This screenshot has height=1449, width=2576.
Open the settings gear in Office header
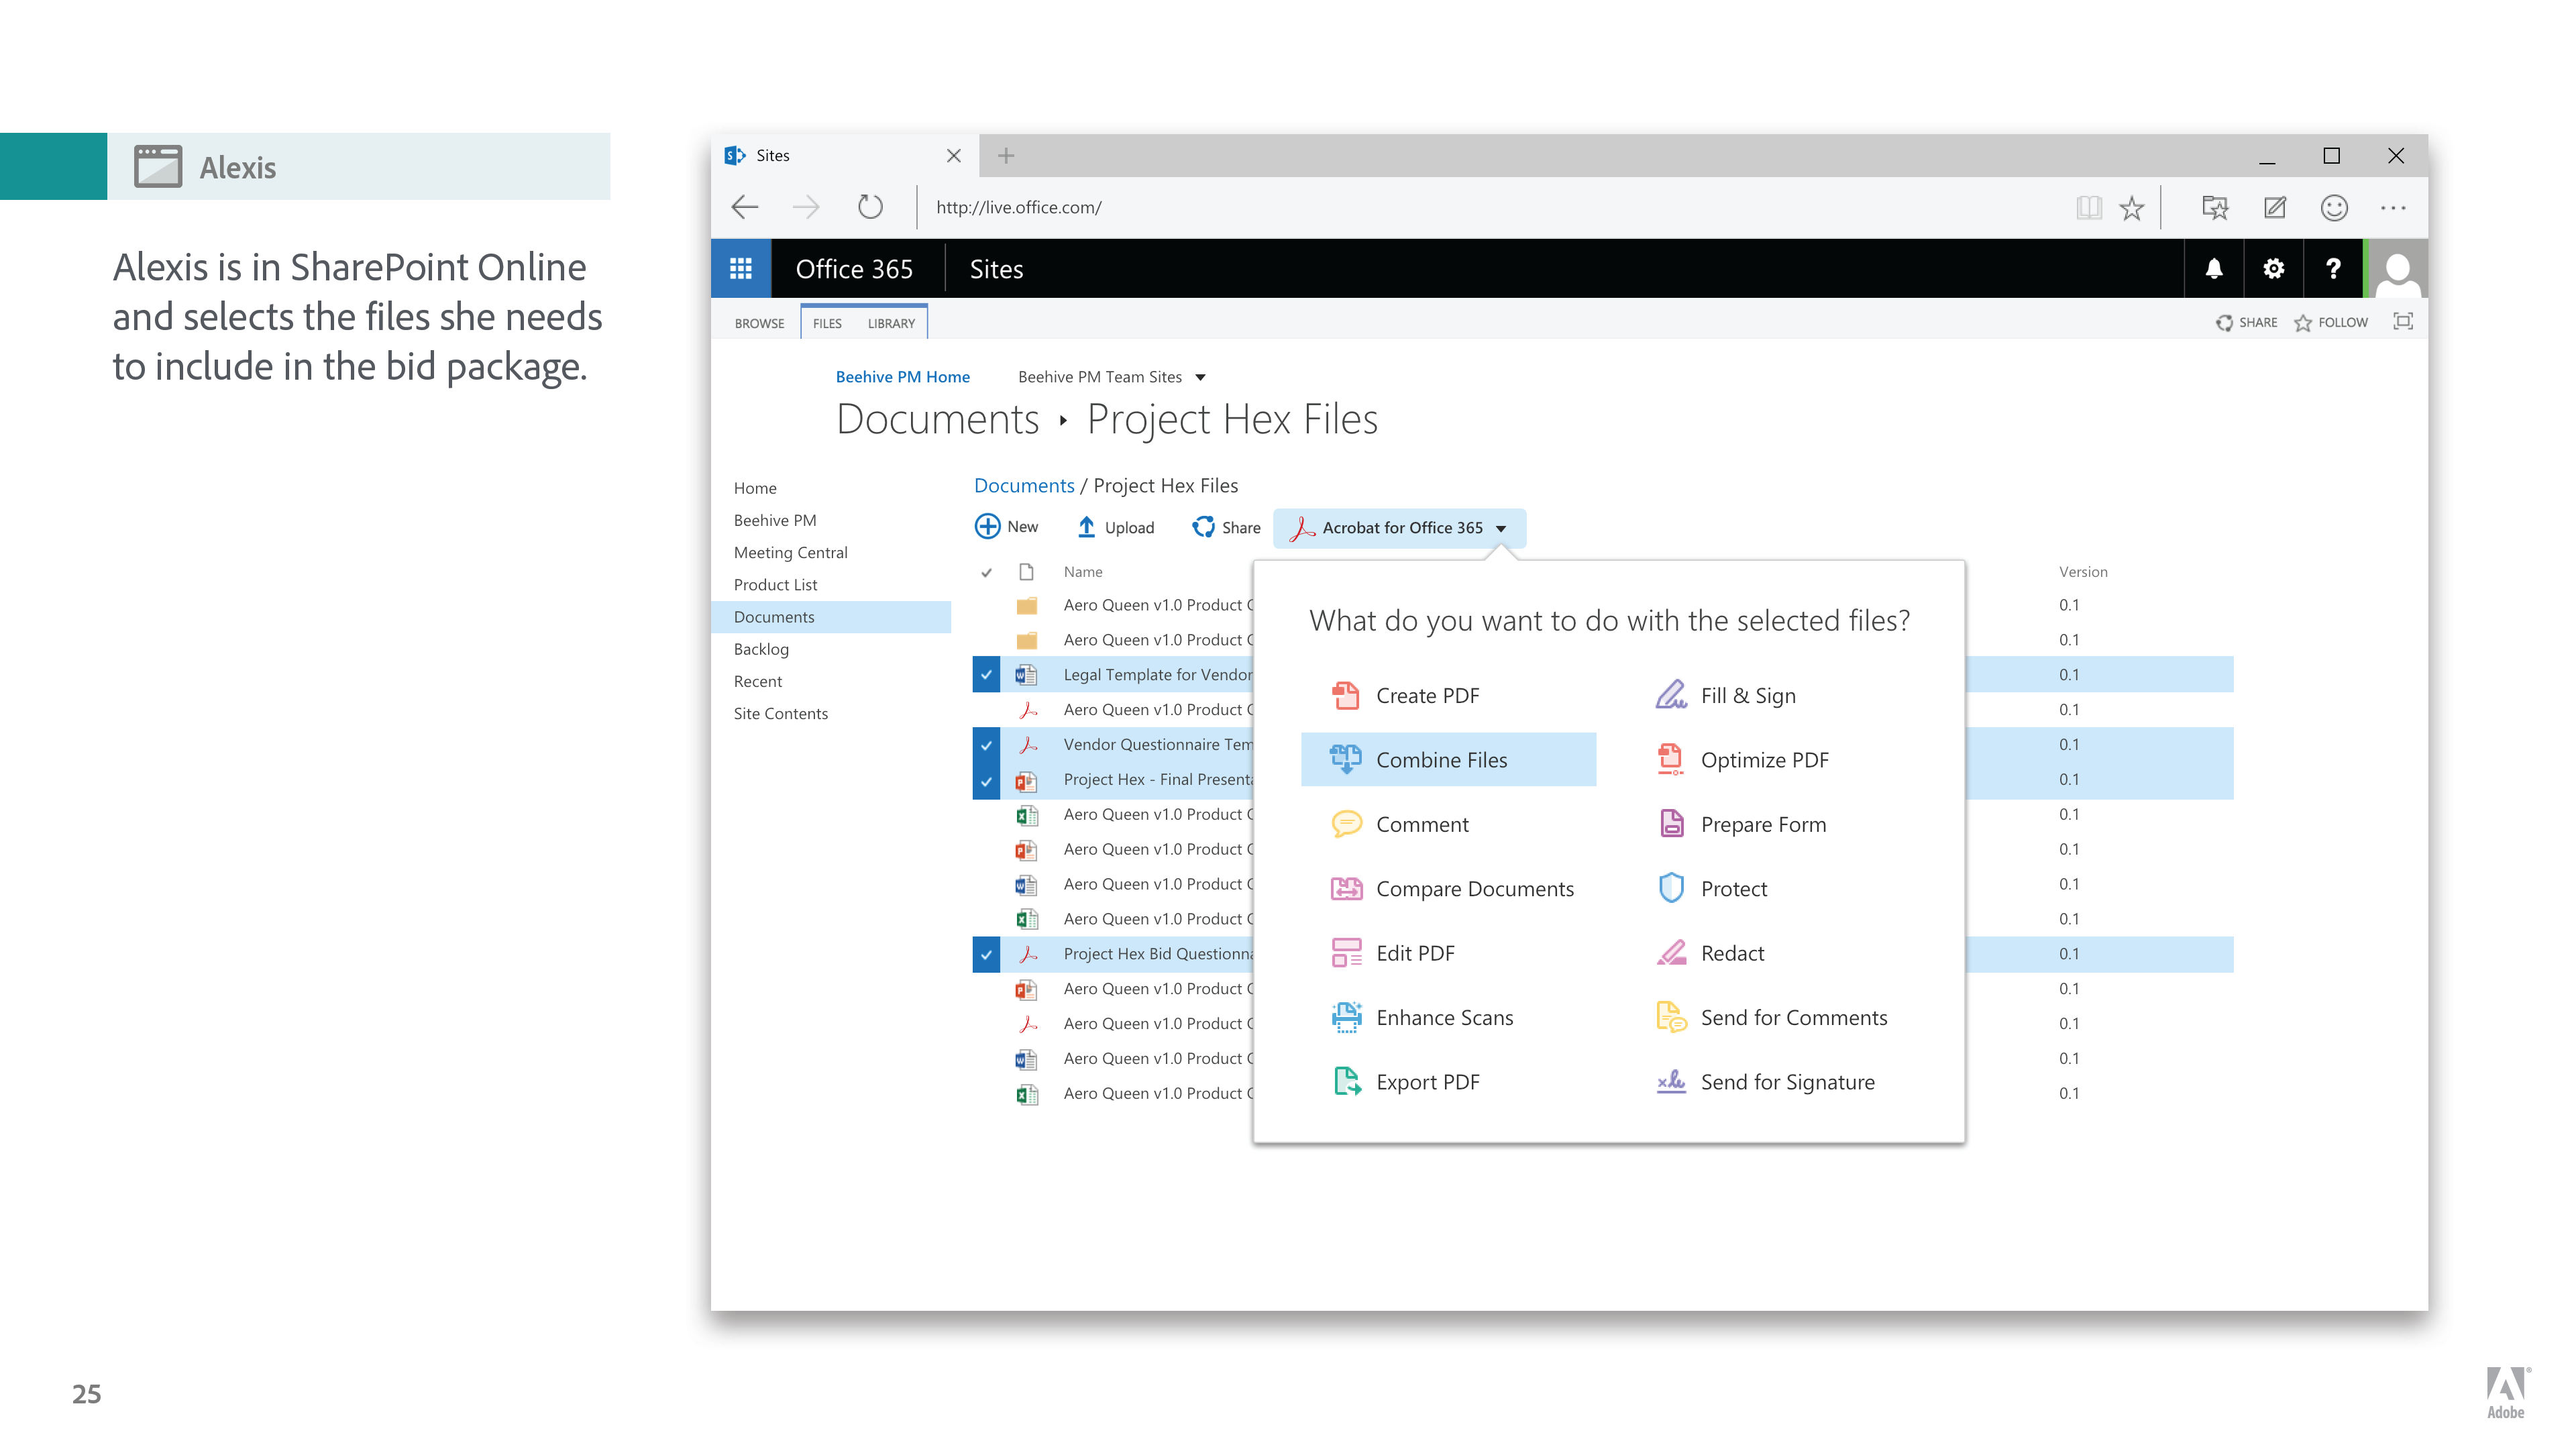(x=2274, y=268)
